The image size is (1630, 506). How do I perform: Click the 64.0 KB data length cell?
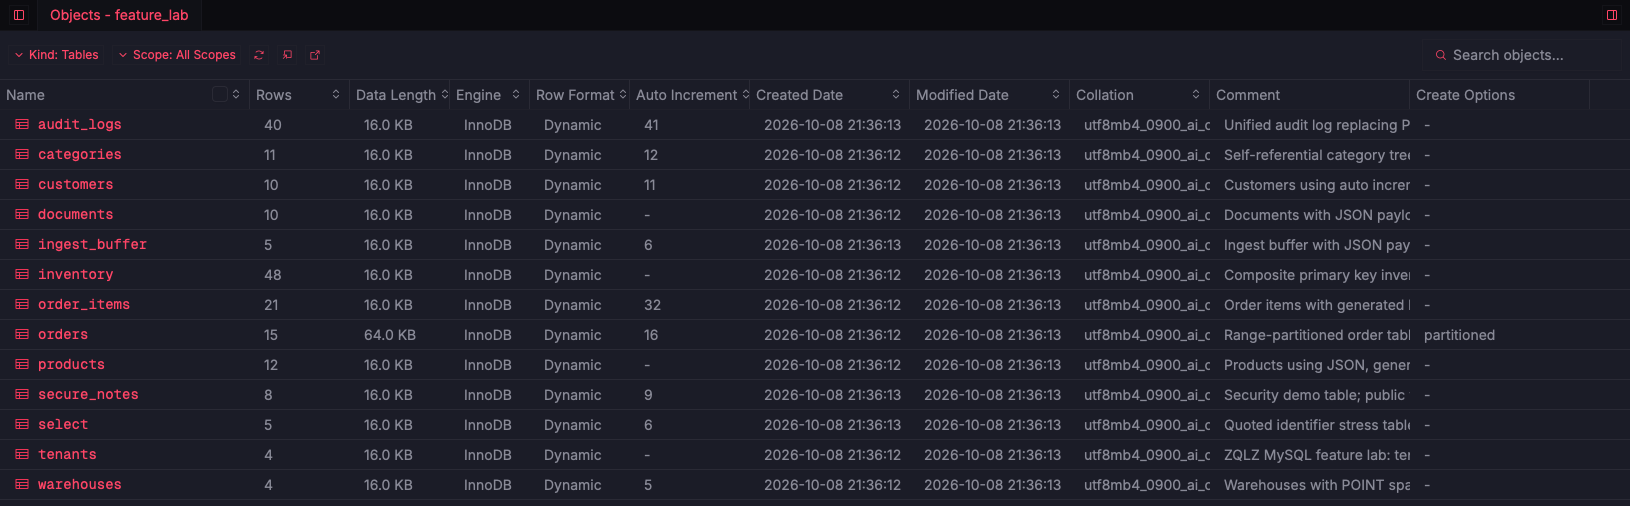390,335
